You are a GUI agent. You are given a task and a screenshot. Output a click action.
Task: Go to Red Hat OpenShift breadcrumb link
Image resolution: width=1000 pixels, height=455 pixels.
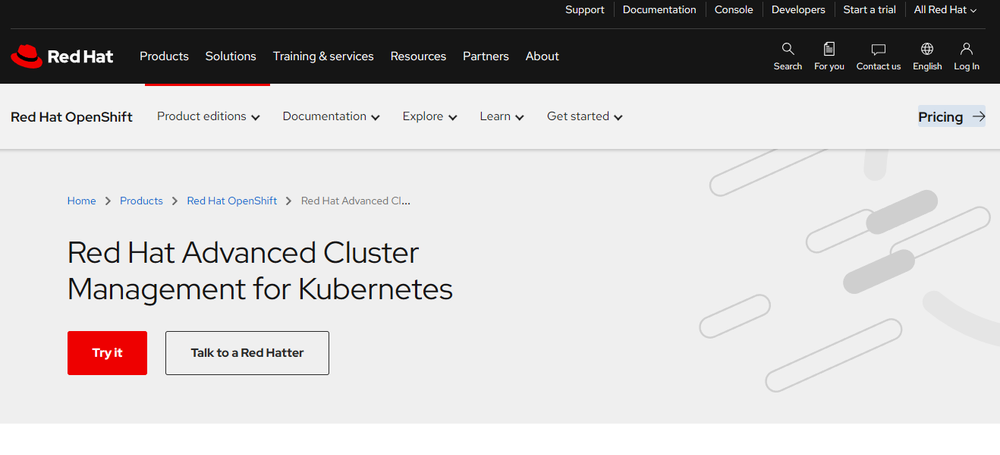(x=232, y=201)
